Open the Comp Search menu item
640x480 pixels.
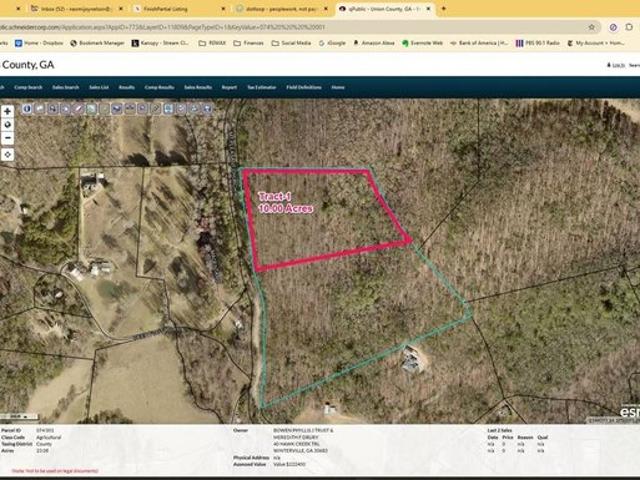tap(28, 87)
